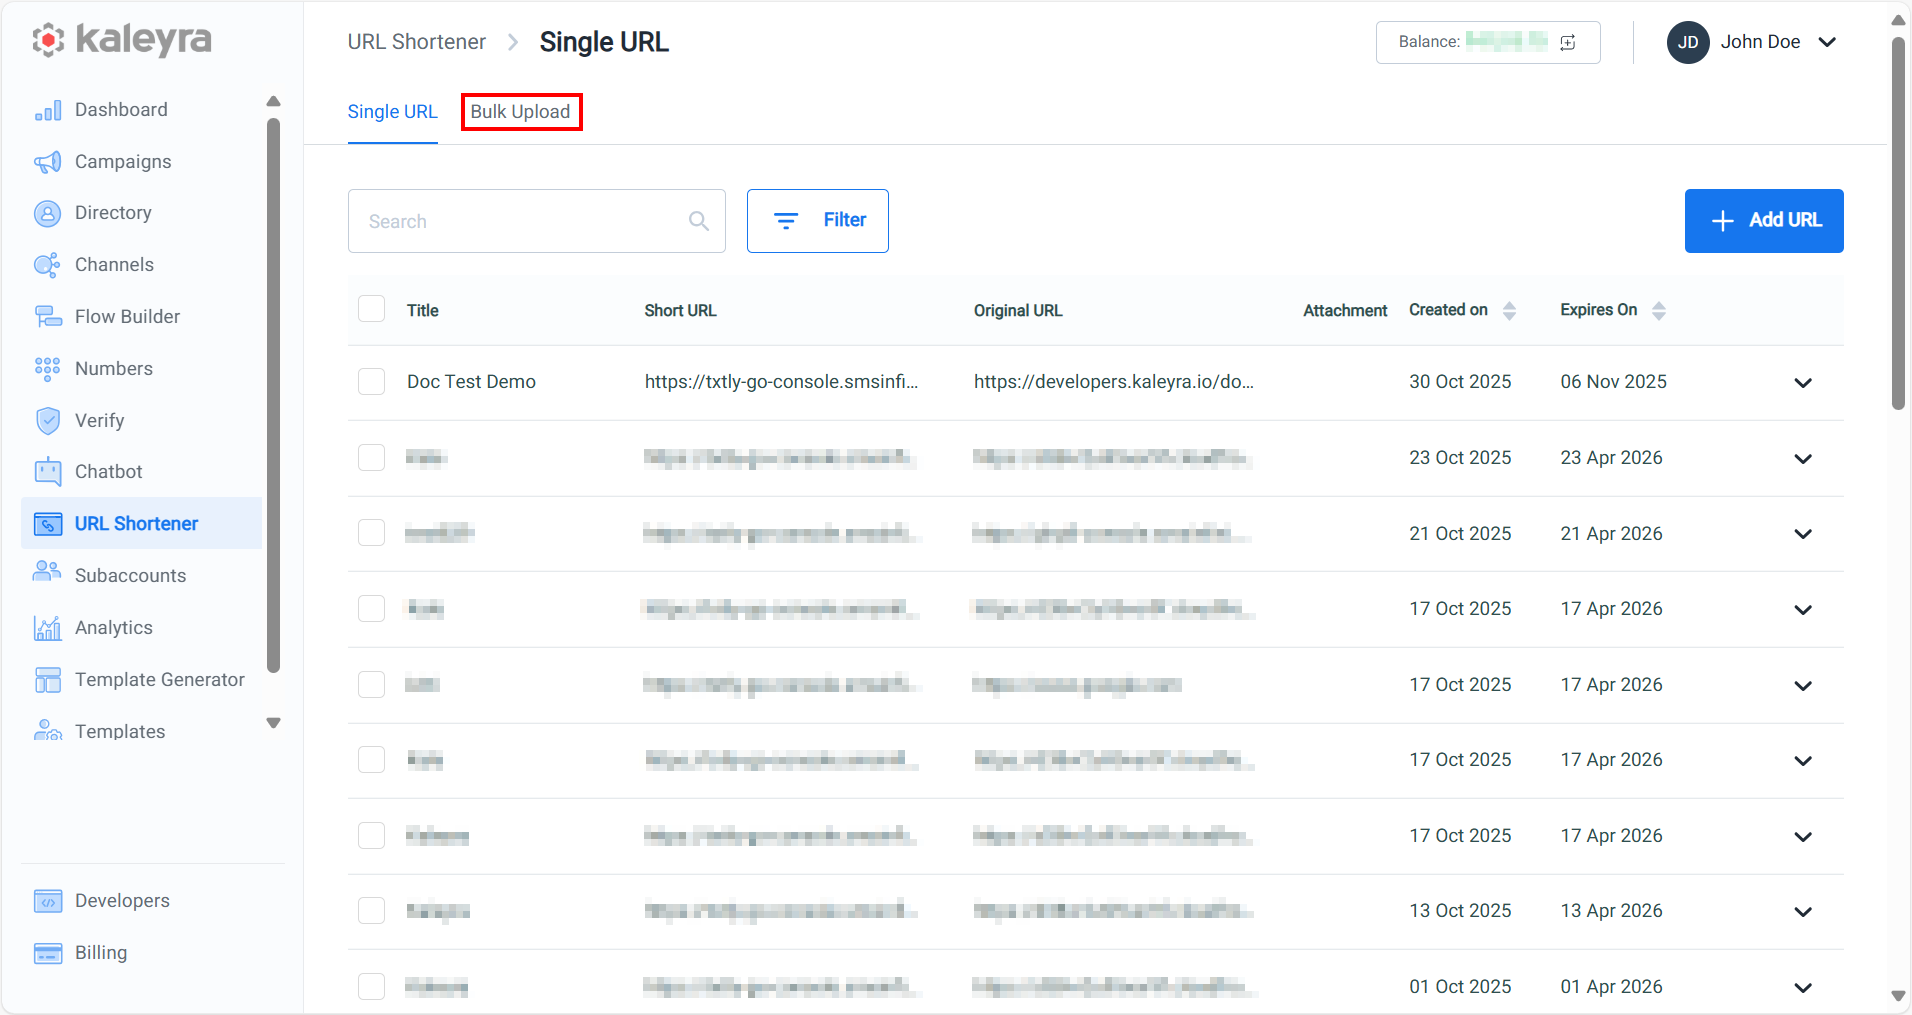Click the JD avatar circle
Viewport: 1912px width, 1015px height.
(1688, 42)
